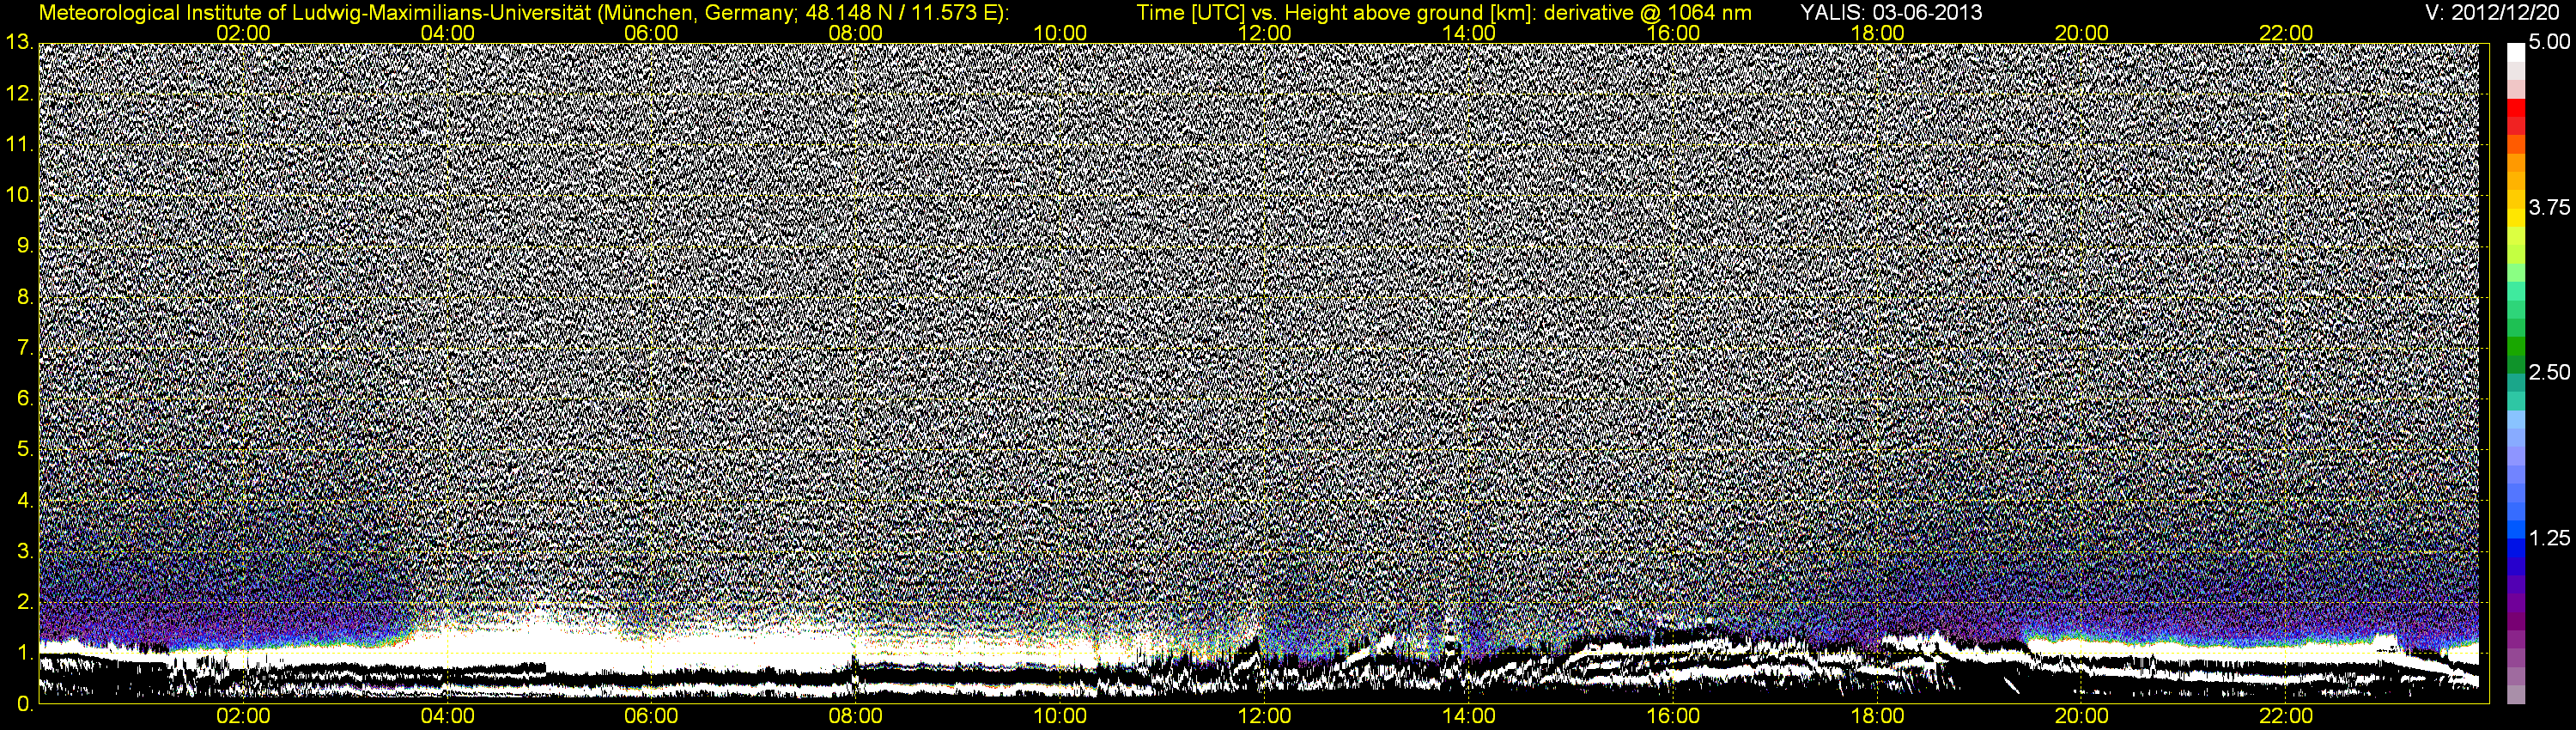Select the 16:00 label on the top time axis

coord(1674,33)
